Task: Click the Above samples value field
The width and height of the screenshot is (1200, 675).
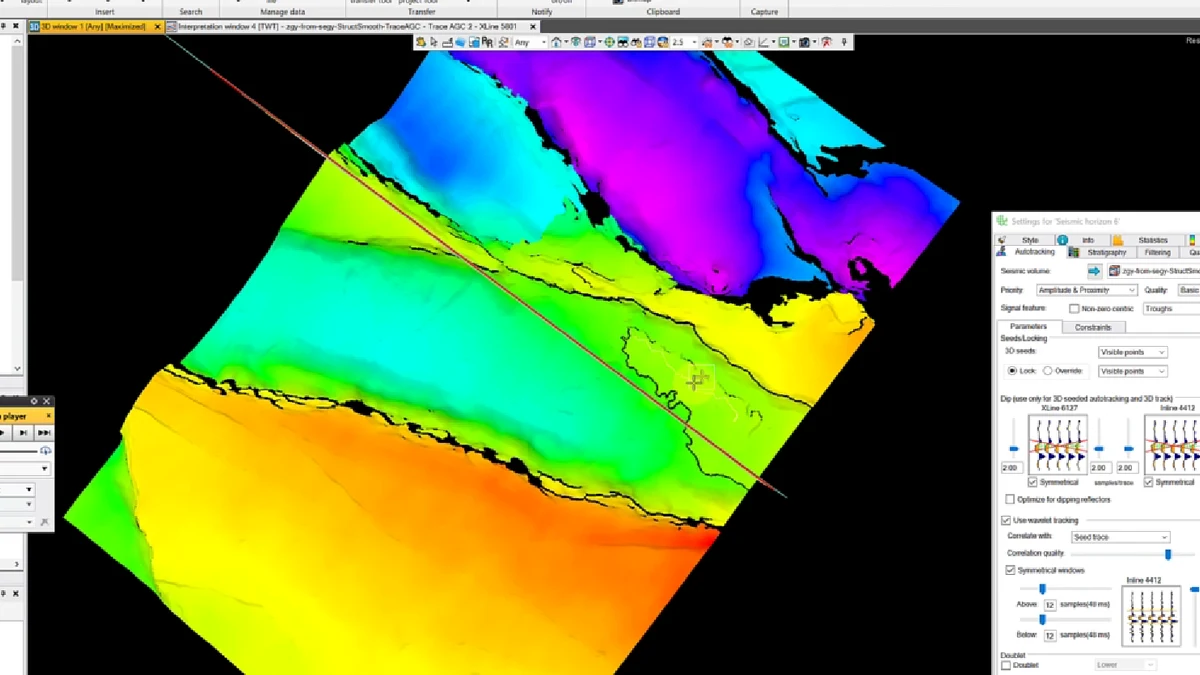Action: [x=1050, y=605]
